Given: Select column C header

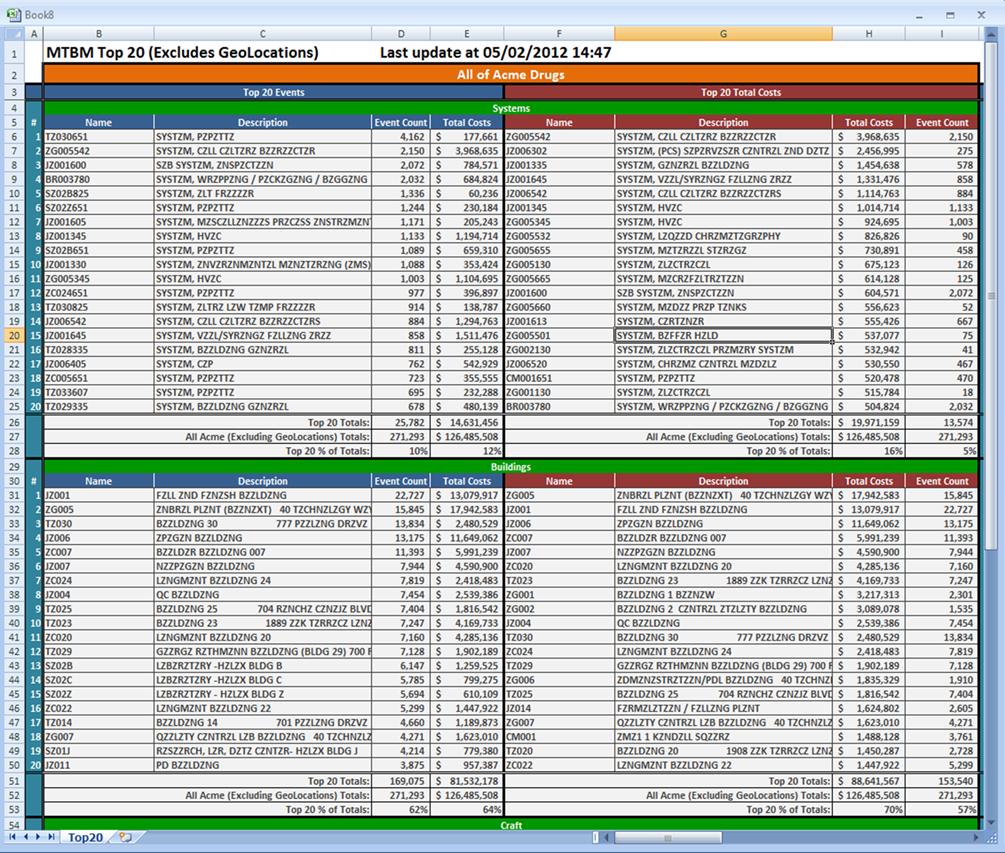Looking at the screenshot, I should [263, 34].
